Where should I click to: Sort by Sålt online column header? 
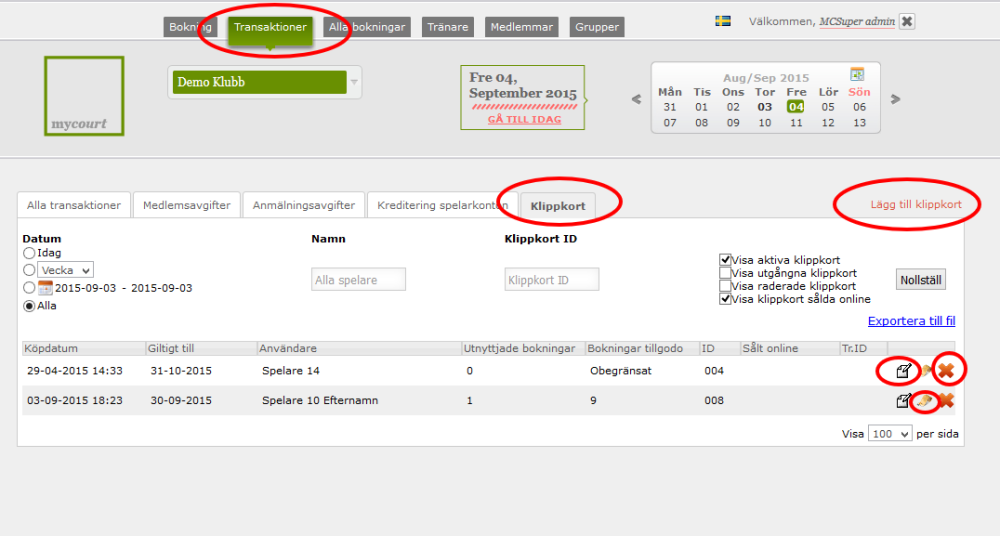(x=790, y=348)
